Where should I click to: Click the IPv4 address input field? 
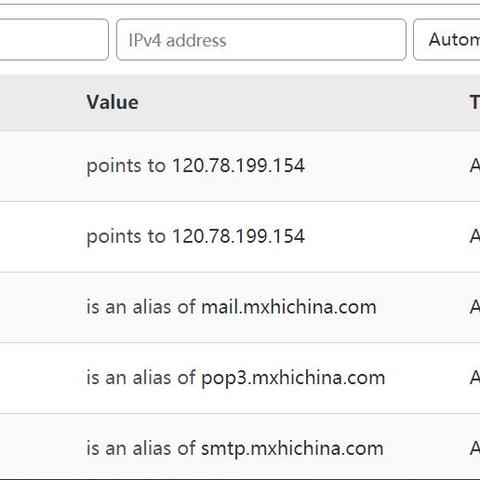[261, 40]
